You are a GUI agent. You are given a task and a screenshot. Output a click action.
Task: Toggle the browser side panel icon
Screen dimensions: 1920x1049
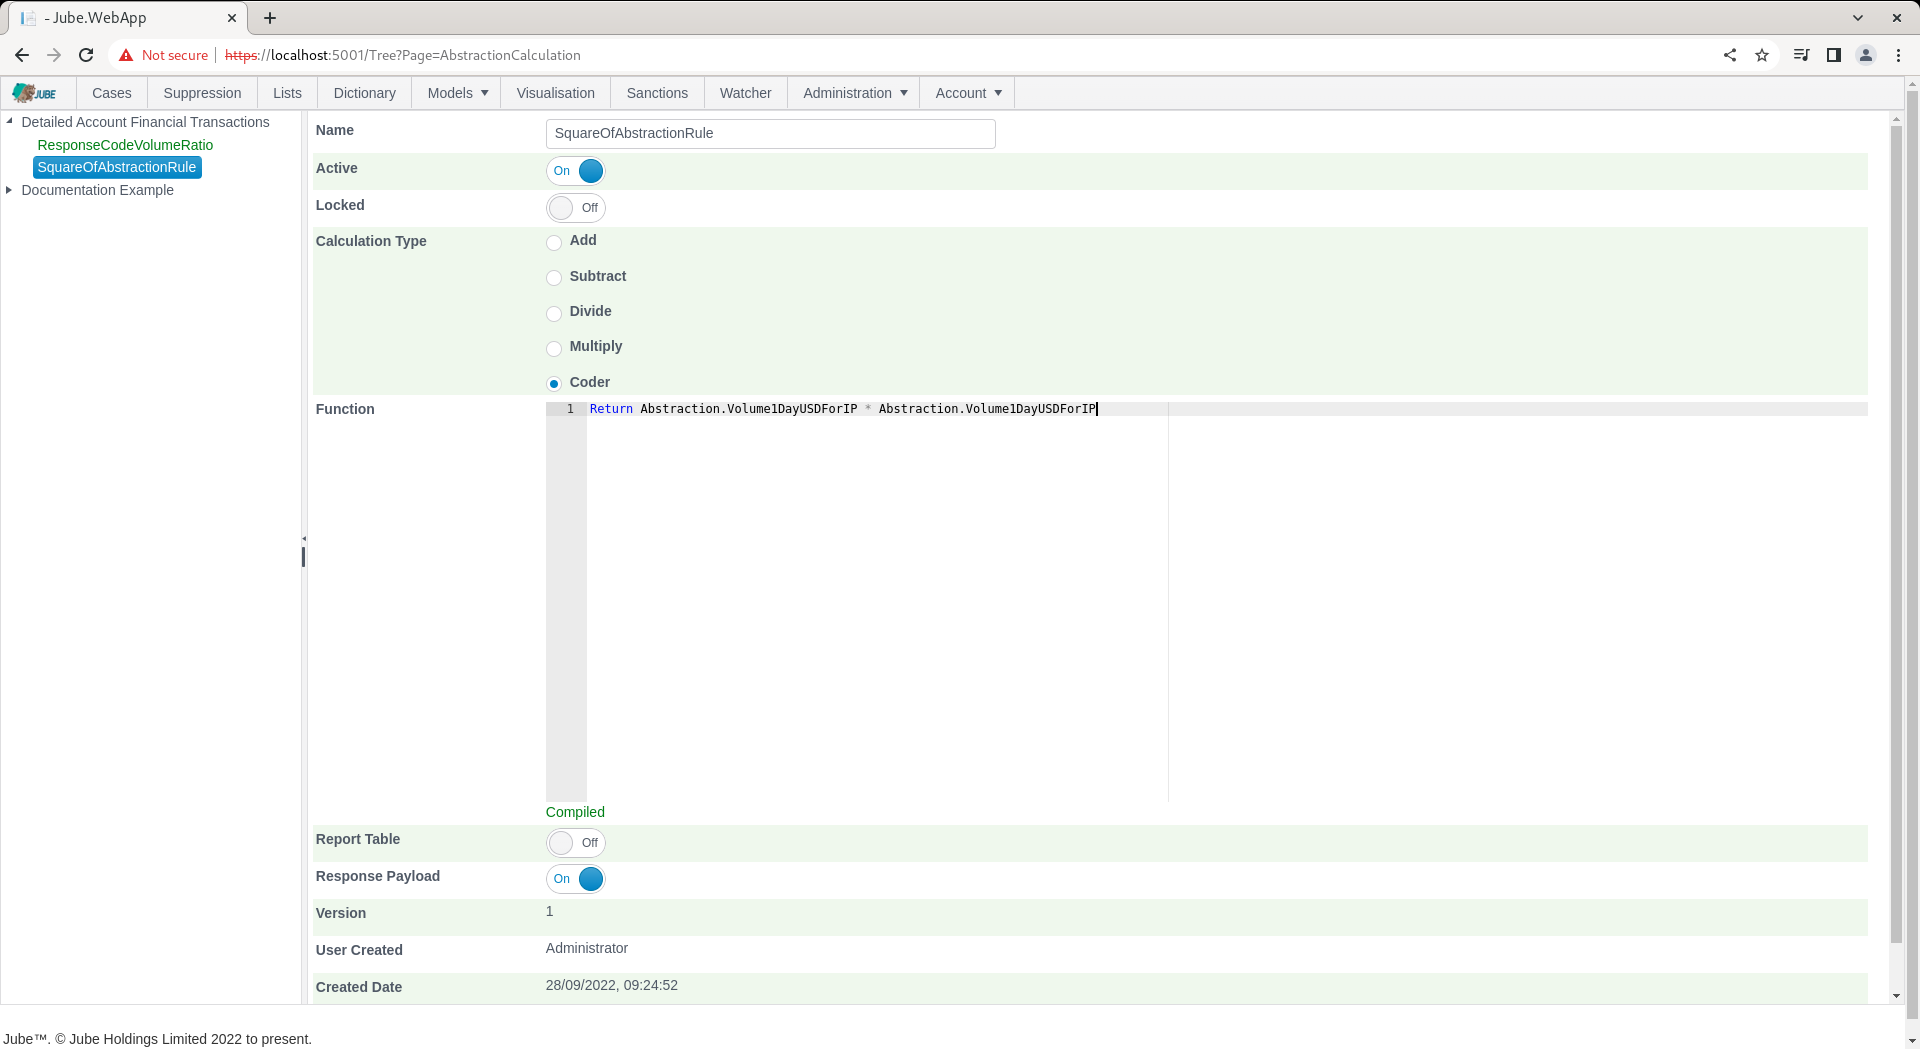pyautogui.click(x=1834, y=55)
